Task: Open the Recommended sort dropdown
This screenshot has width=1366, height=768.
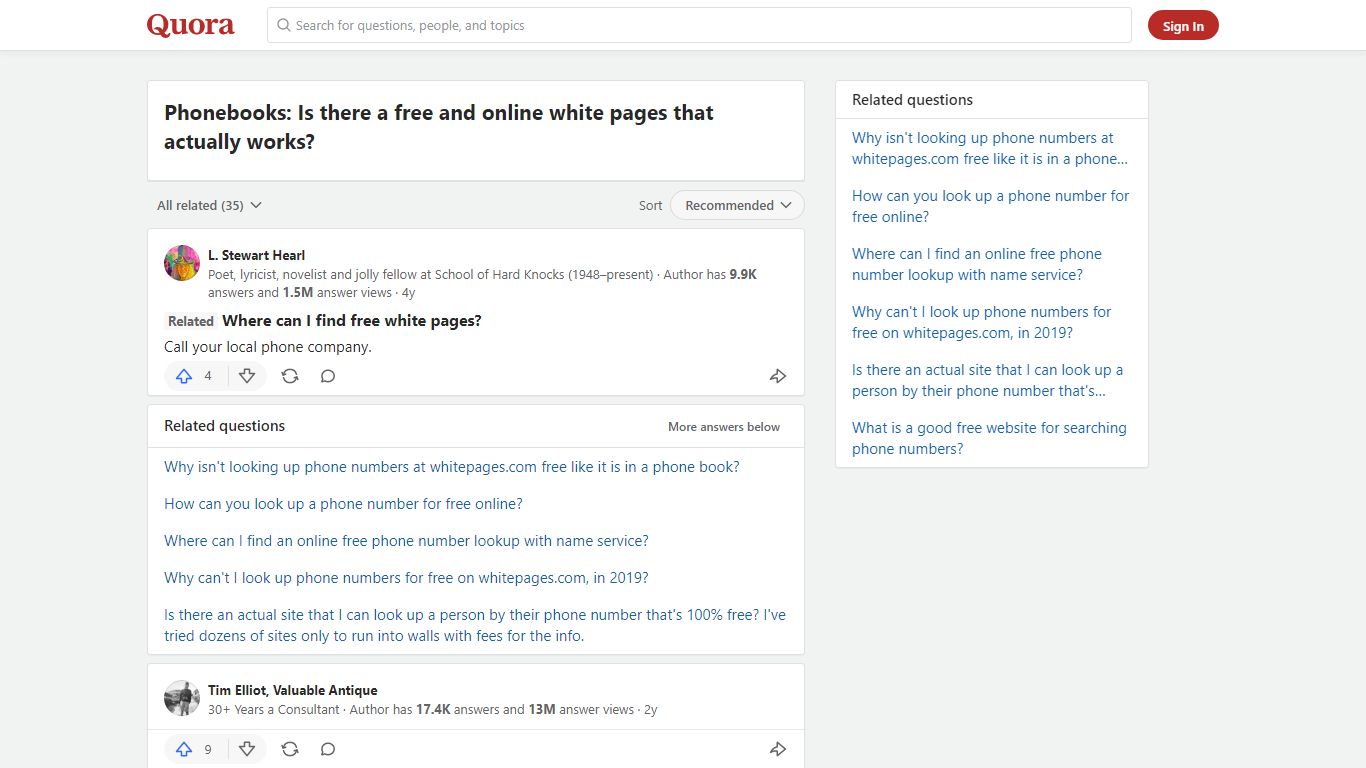Action: click(737, 205)
